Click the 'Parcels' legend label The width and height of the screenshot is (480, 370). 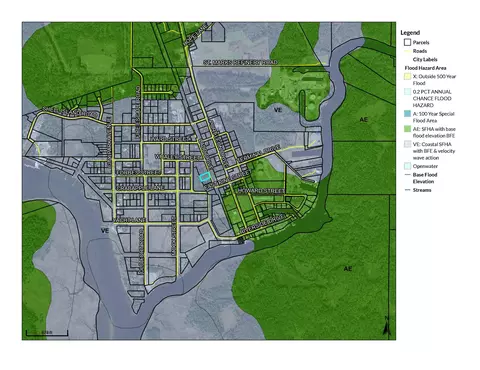pyautogui.click(x=421, y=43)
